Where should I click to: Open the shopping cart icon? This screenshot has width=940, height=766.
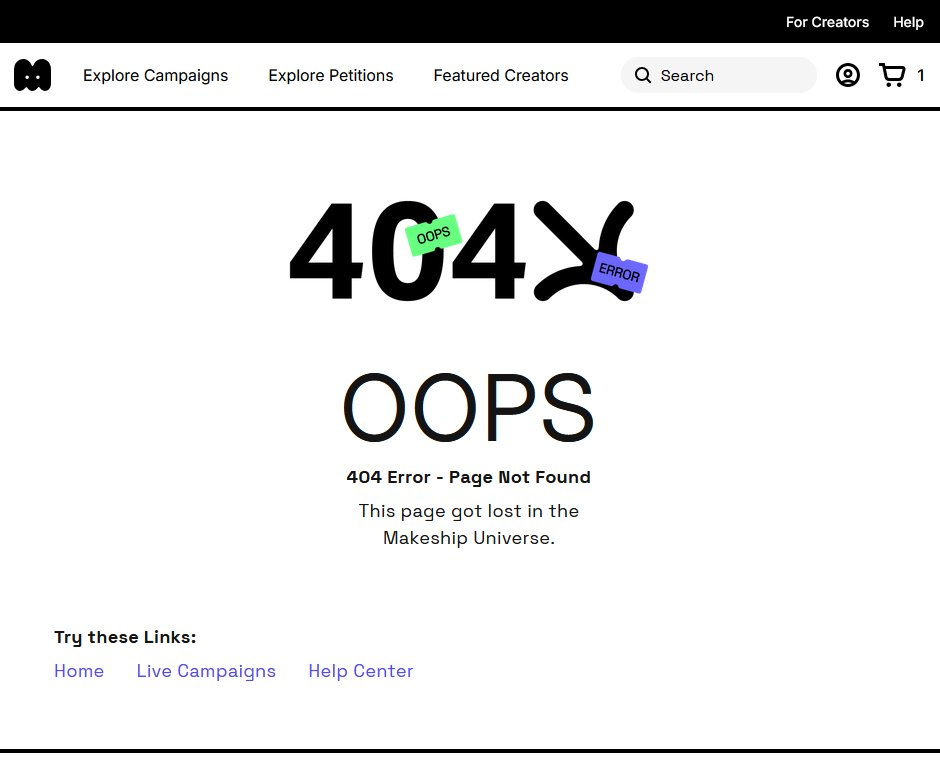892,75
